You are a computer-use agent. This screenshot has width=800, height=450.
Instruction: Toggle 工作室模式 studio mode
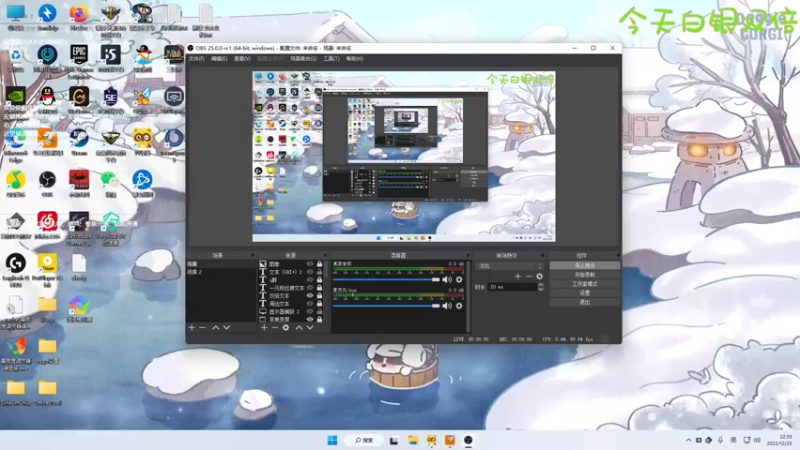585,284
